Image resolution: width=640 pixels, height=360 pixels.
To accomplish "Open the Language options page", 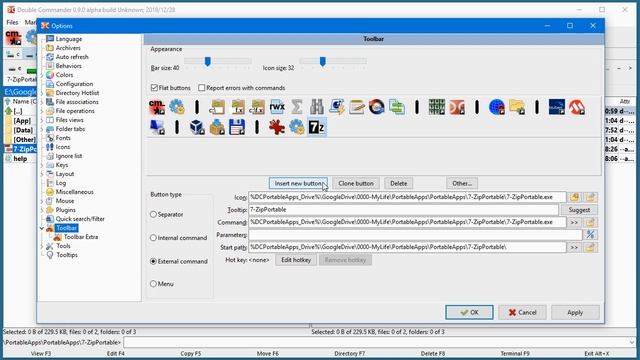I will pyautogui.click(x=69, y=39).
